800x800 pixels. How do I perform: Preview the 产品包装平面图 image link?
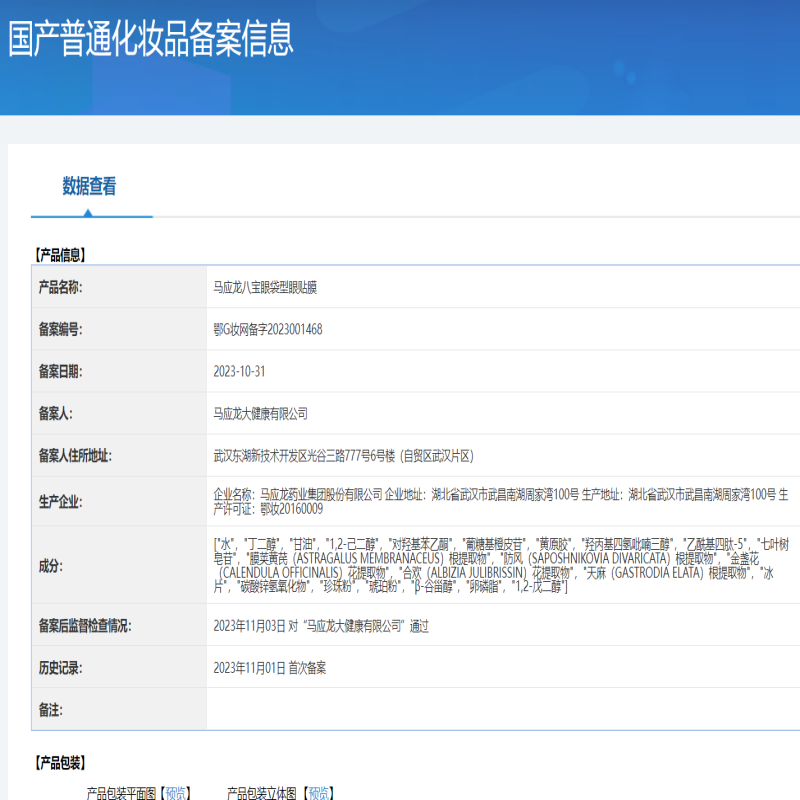pos(176,793)
